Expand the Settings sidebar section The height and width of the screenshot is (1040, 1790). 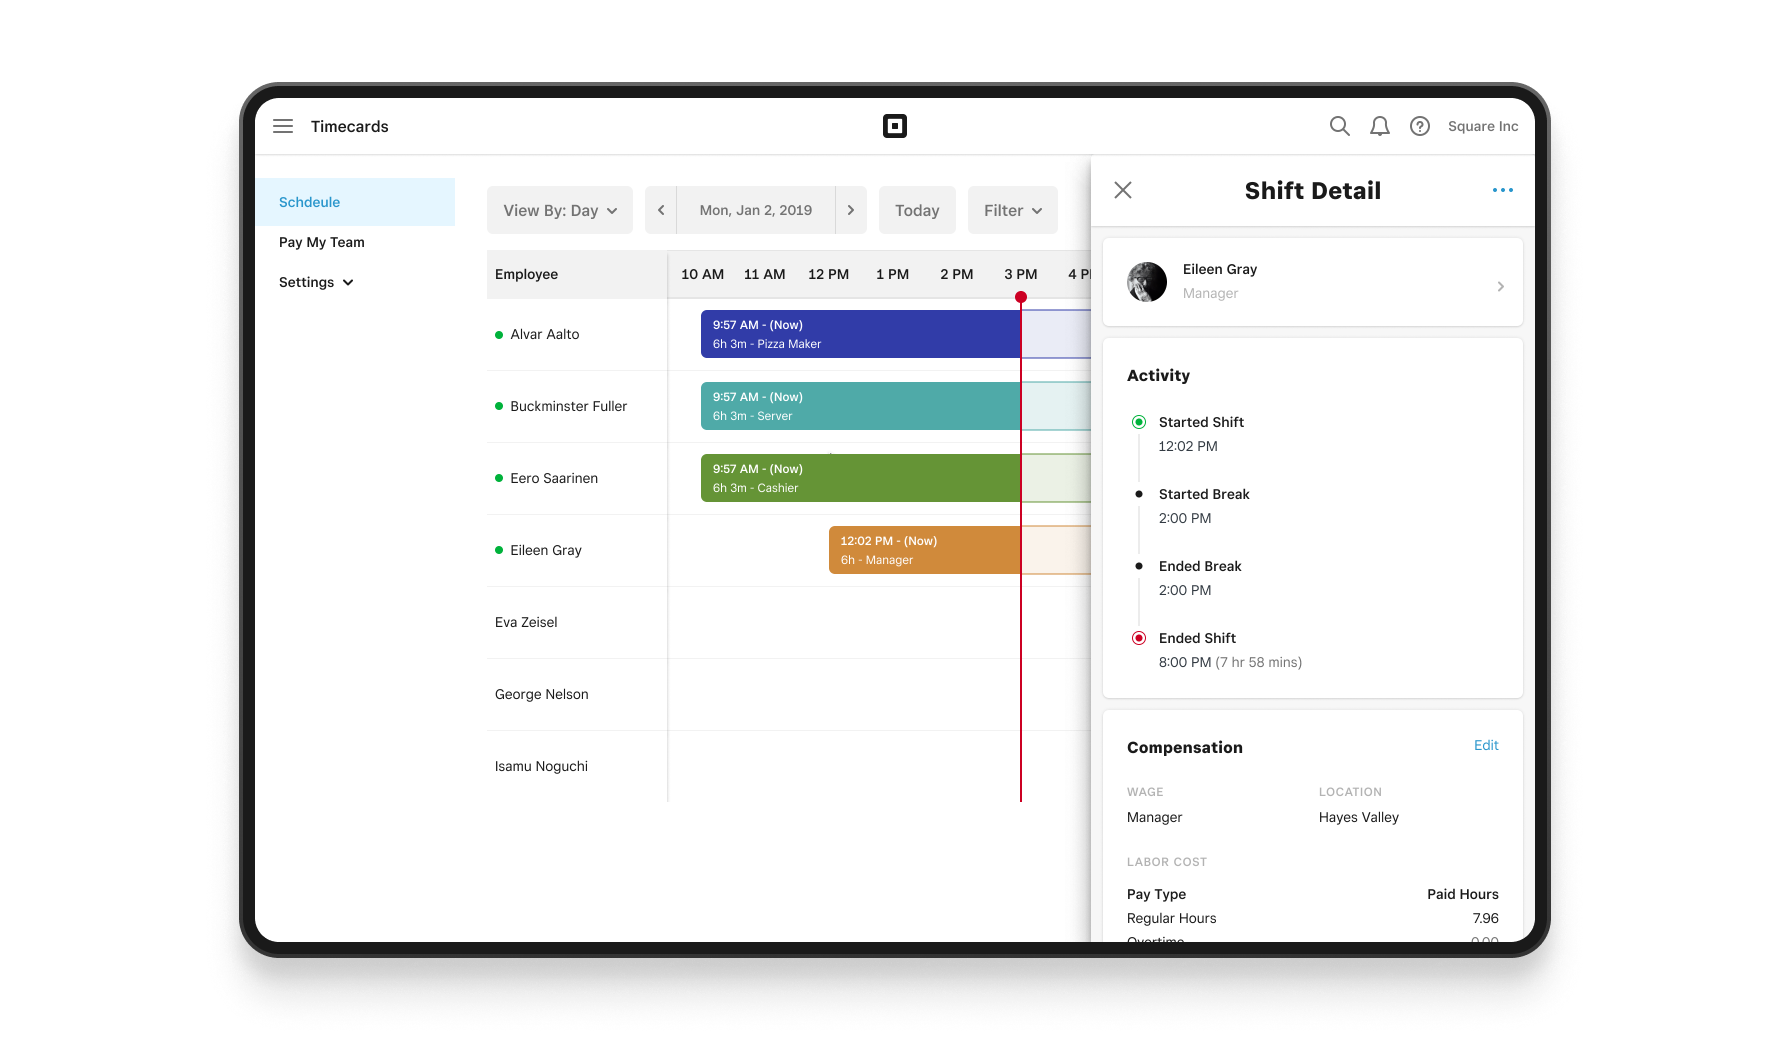tap(315, 282)
